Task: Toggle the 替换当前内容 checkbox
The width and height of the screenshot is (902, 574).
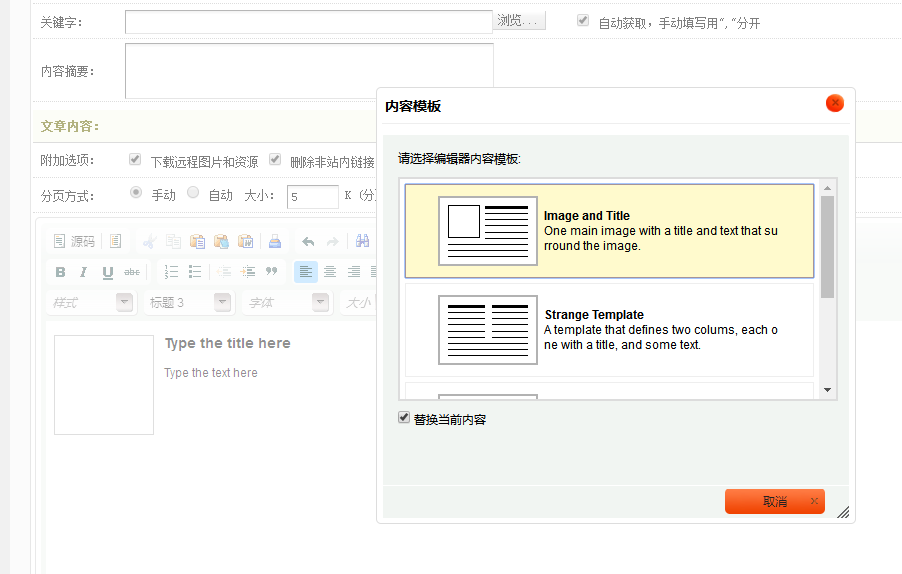Action: point(404,418)
